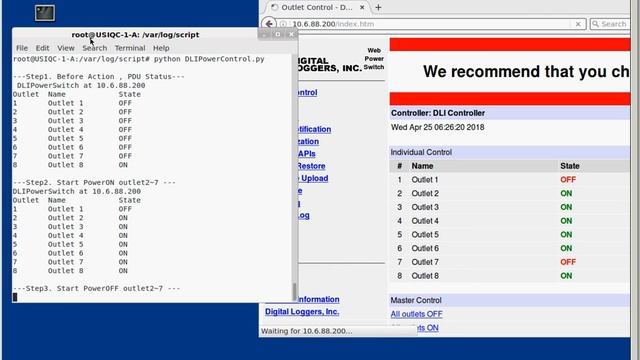Click the Outlet 5 ON state in webpage
This screenshot has height=360, width=640.
(566, 235)
